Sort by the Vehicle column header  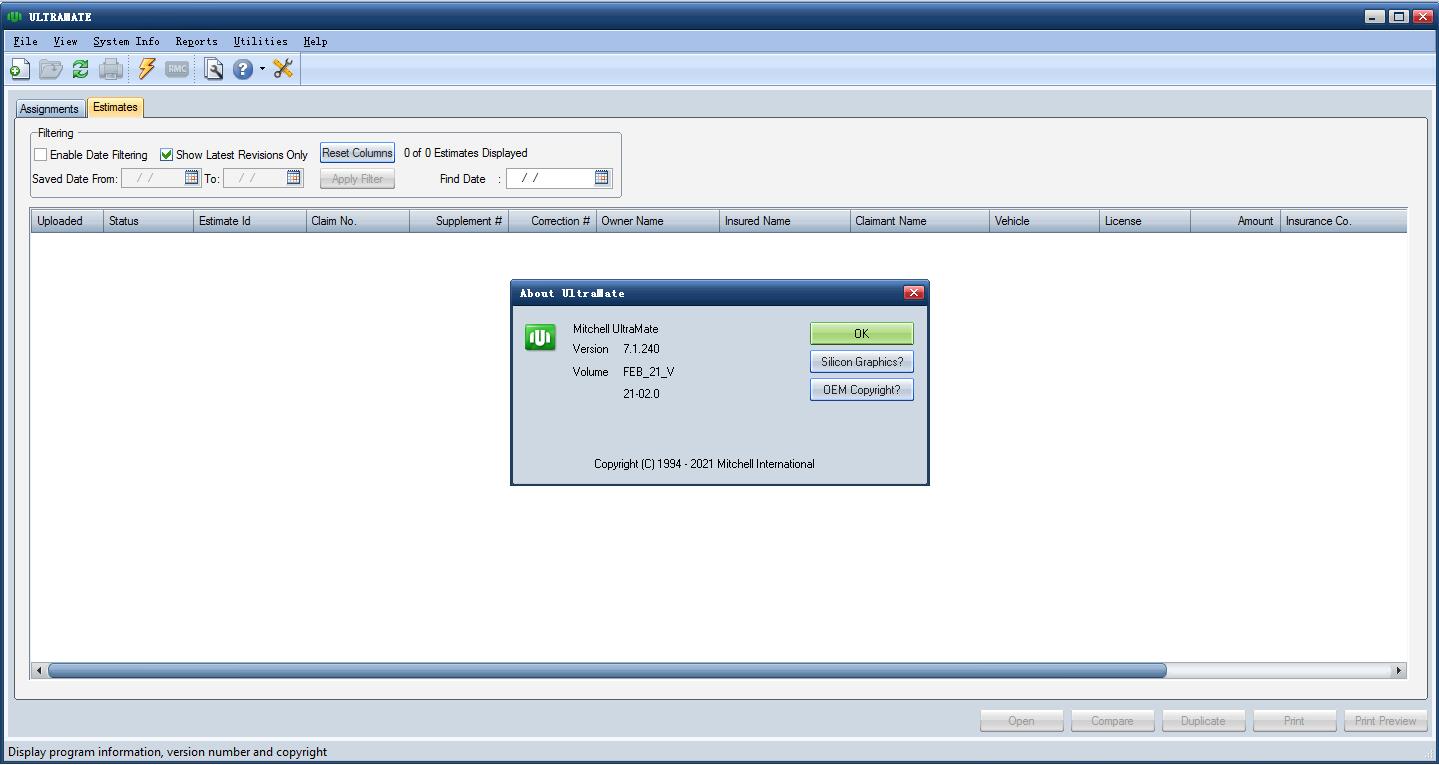click(1045, 221)
